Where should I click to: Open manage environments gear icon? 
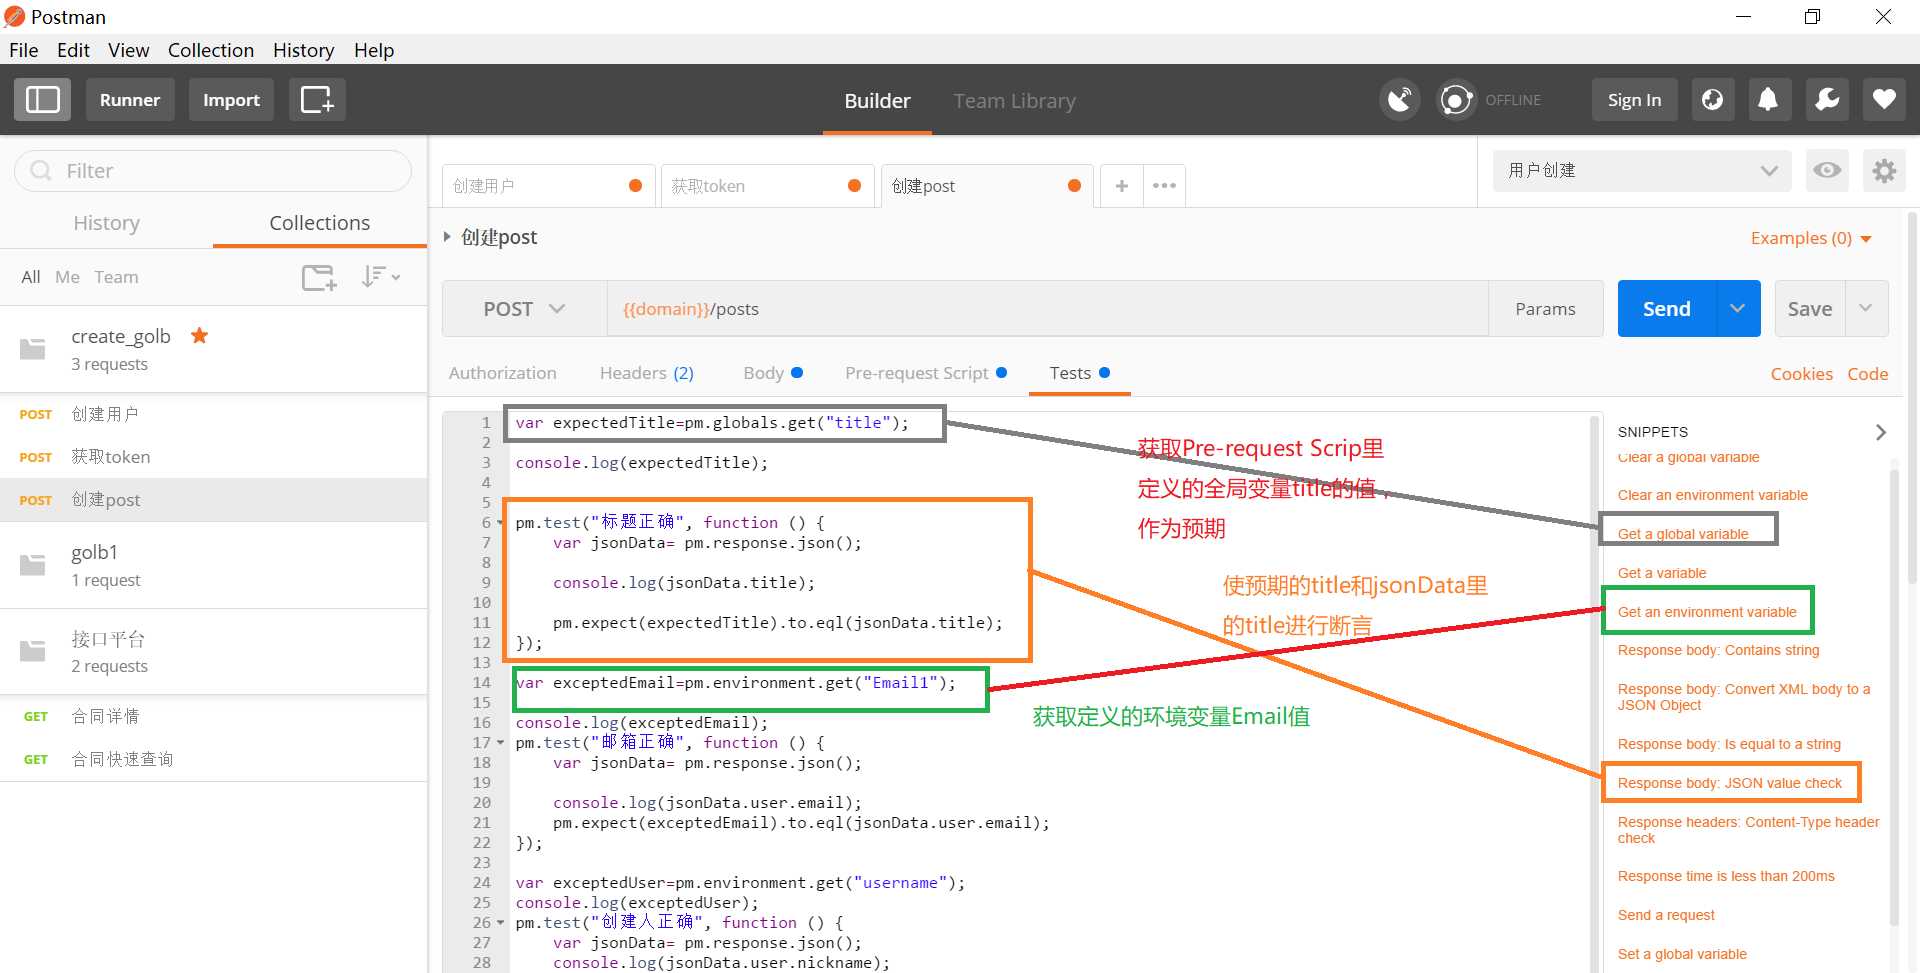pos(1884,170)
